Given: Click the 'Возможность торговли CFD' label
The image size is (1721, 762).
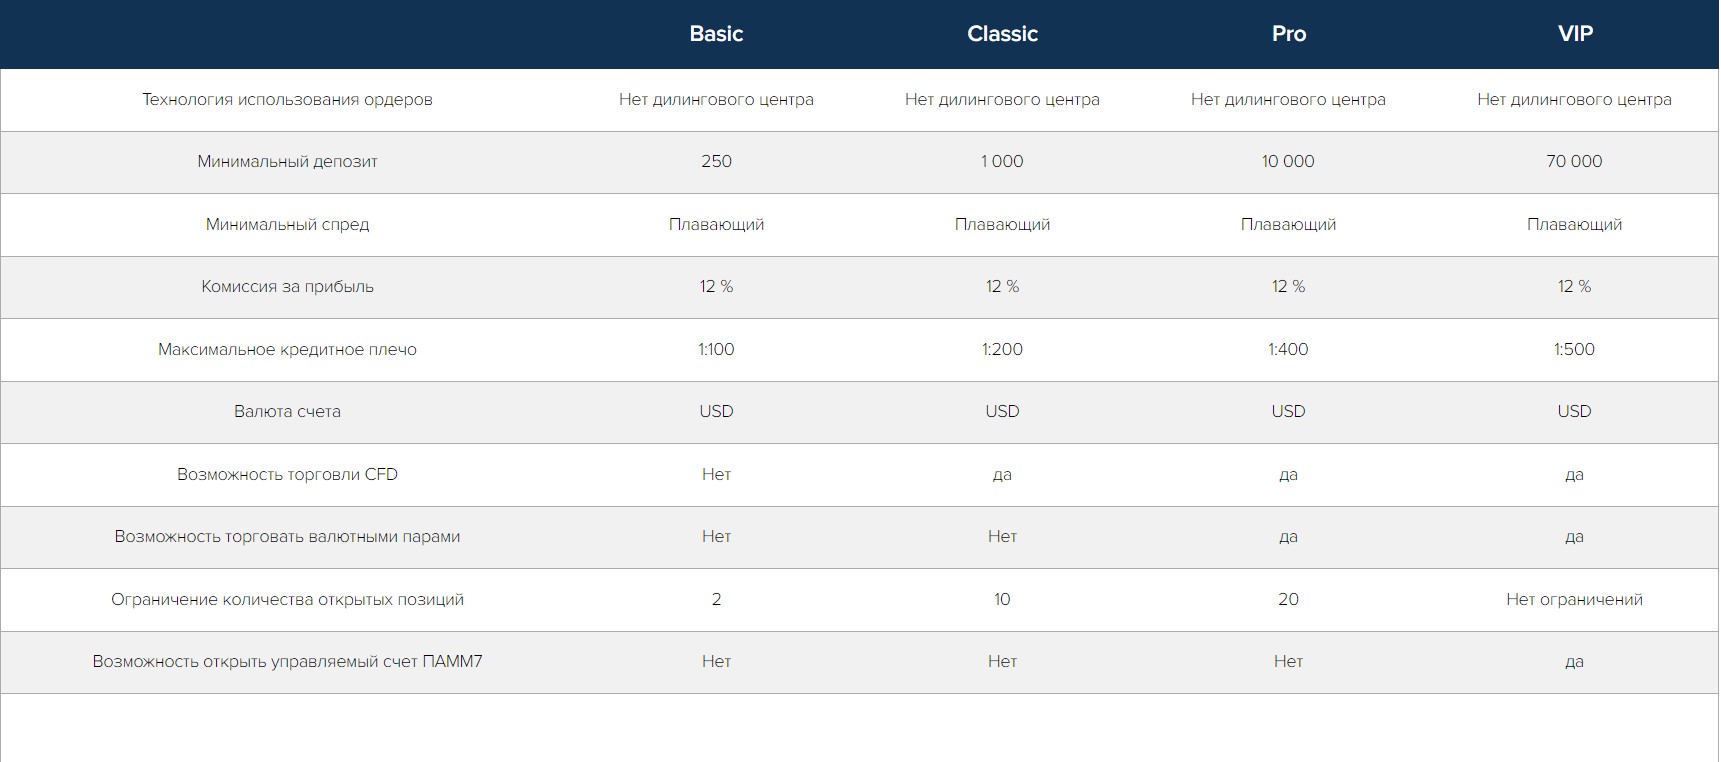Looking at the screenshot, I should [x=287, y=474].
